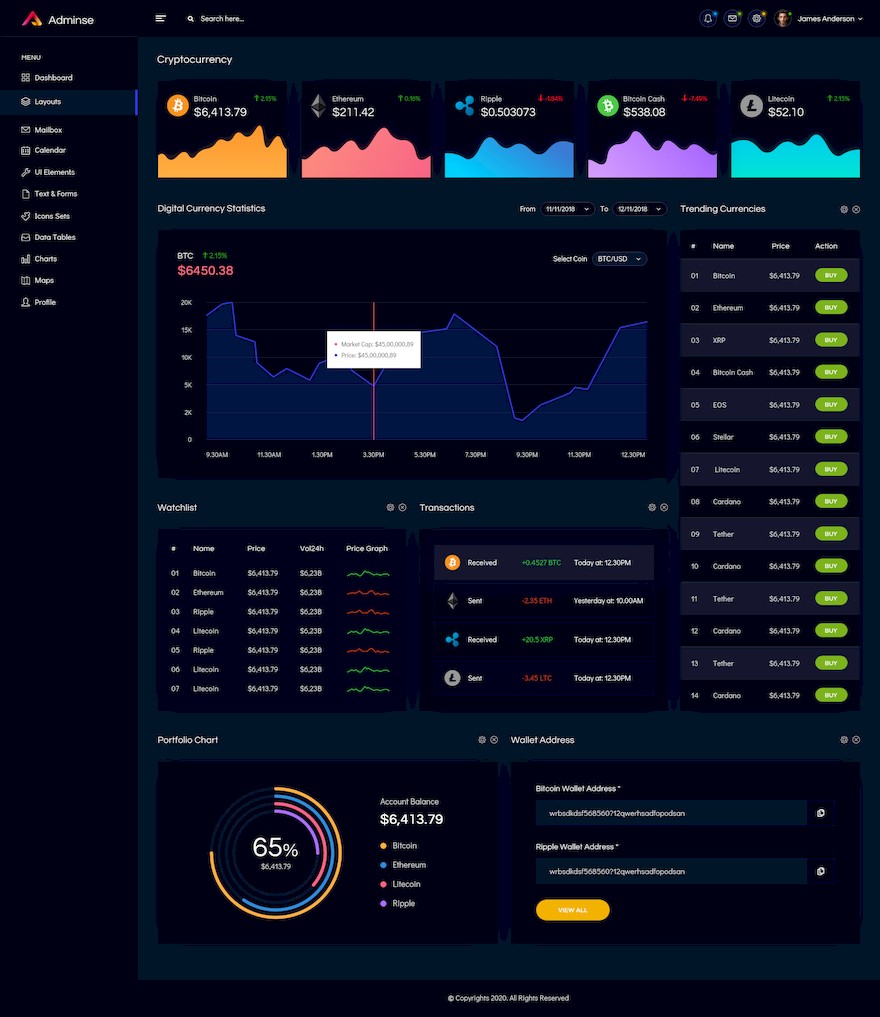This screenshot has height=1017, width=880.
Task: Copy the Bitcoin wallet address
Action: pyautogui.click(x=820, y=813)
